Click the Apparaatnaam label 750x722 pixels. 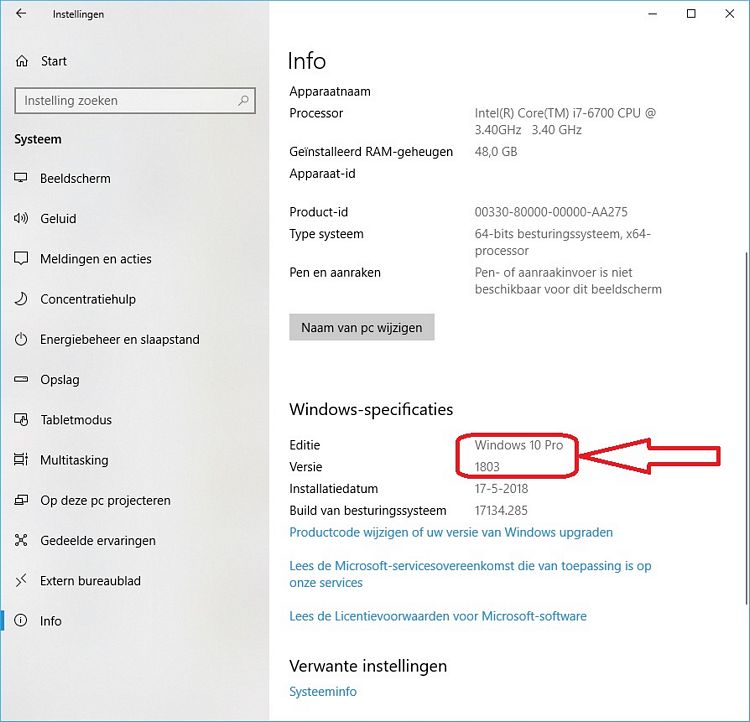tap(330, 91)
